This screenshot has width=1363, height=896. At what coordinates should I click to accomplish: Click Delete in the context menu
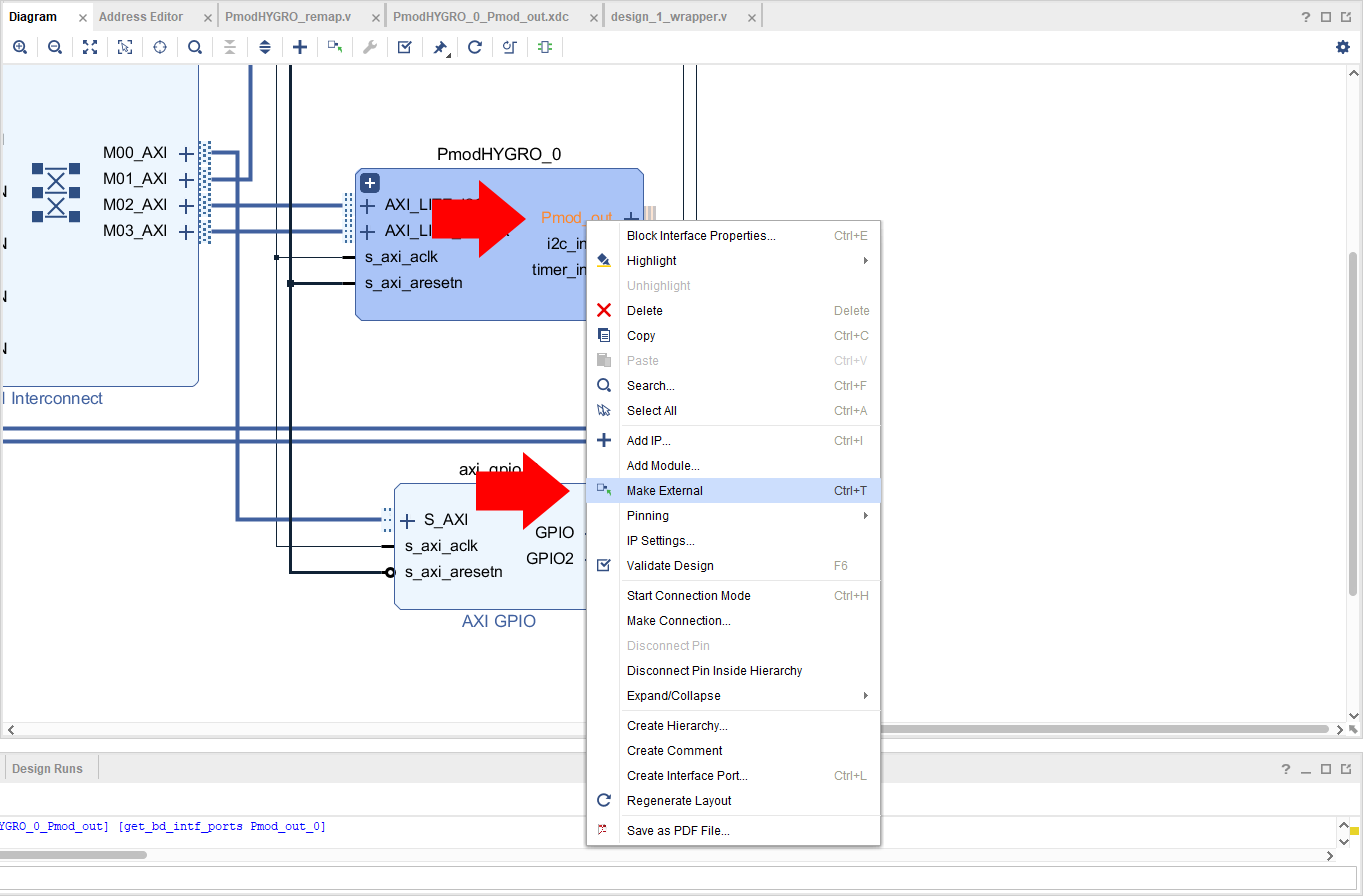coord(733,311)
